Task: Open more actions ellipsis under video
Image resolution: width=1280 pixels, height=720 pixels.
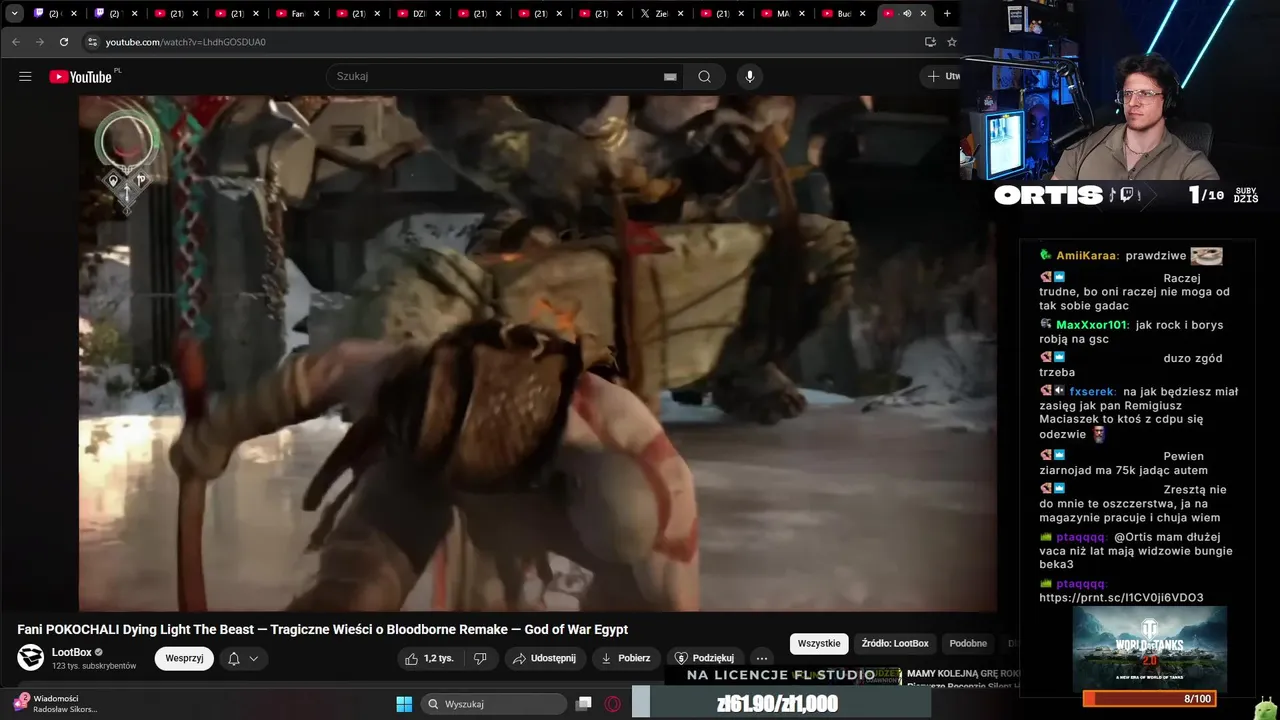Action: 762,658
